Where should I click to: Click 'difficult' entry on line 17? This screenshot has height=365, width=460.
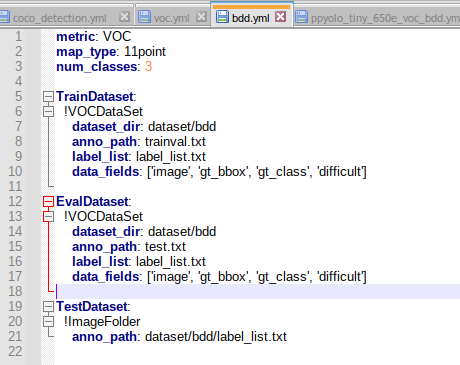tap(340, 276)
